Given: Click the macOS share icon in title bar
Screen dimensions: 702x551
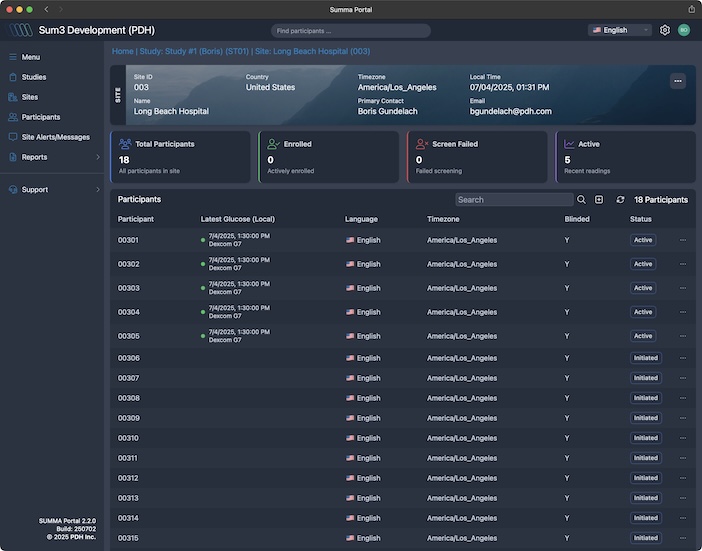Looking at the screenshot, I should (x=692, y=9).
